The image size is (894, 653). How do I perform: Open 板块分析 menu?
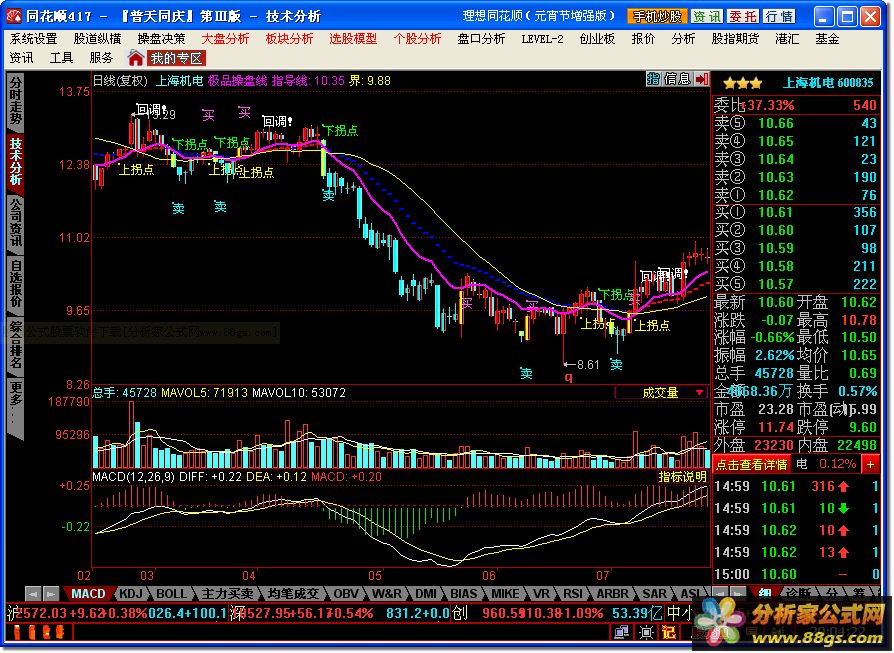click(289, 39)
